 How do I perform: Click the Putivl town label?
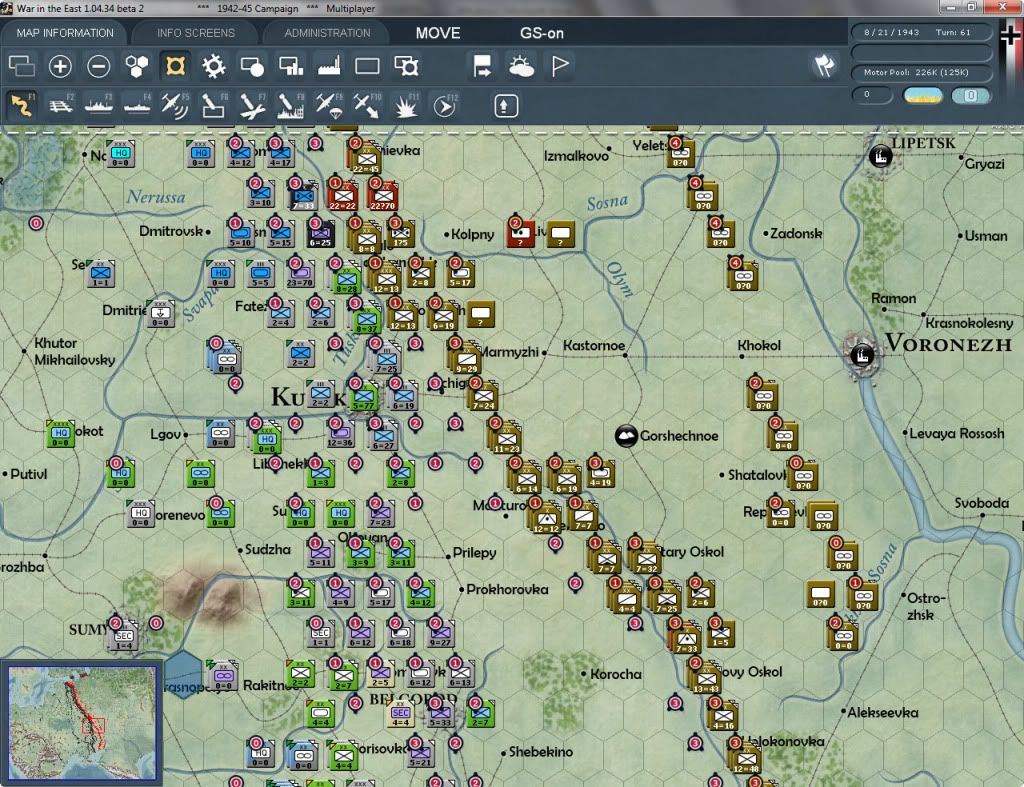pos(29,474)
